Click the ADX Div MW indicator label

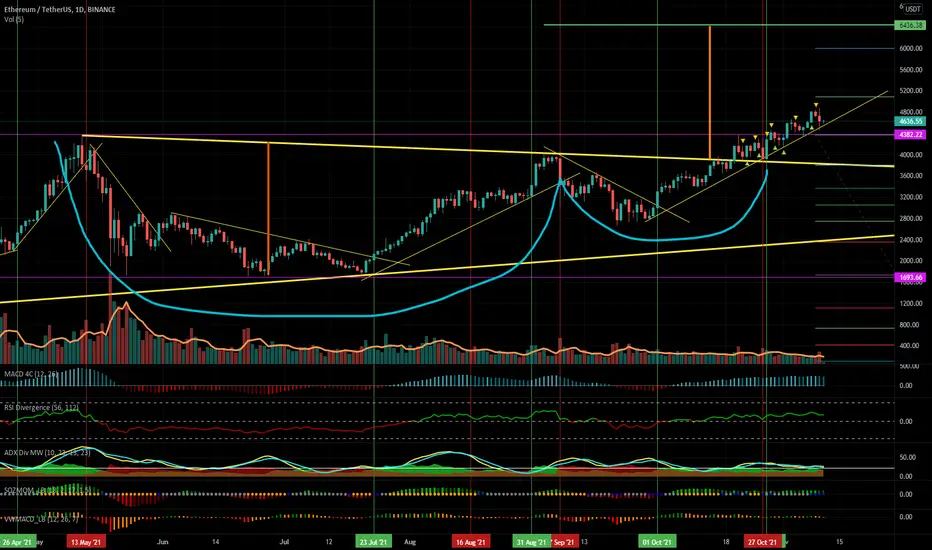pyautogui.click(x=47, y=453)
